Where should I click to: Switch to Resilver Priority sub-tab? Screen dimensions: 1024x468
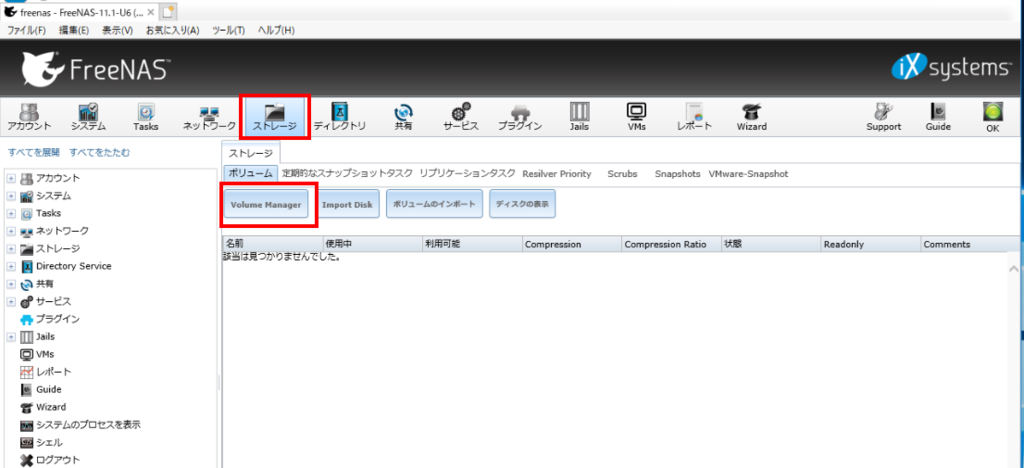(556, 174)
